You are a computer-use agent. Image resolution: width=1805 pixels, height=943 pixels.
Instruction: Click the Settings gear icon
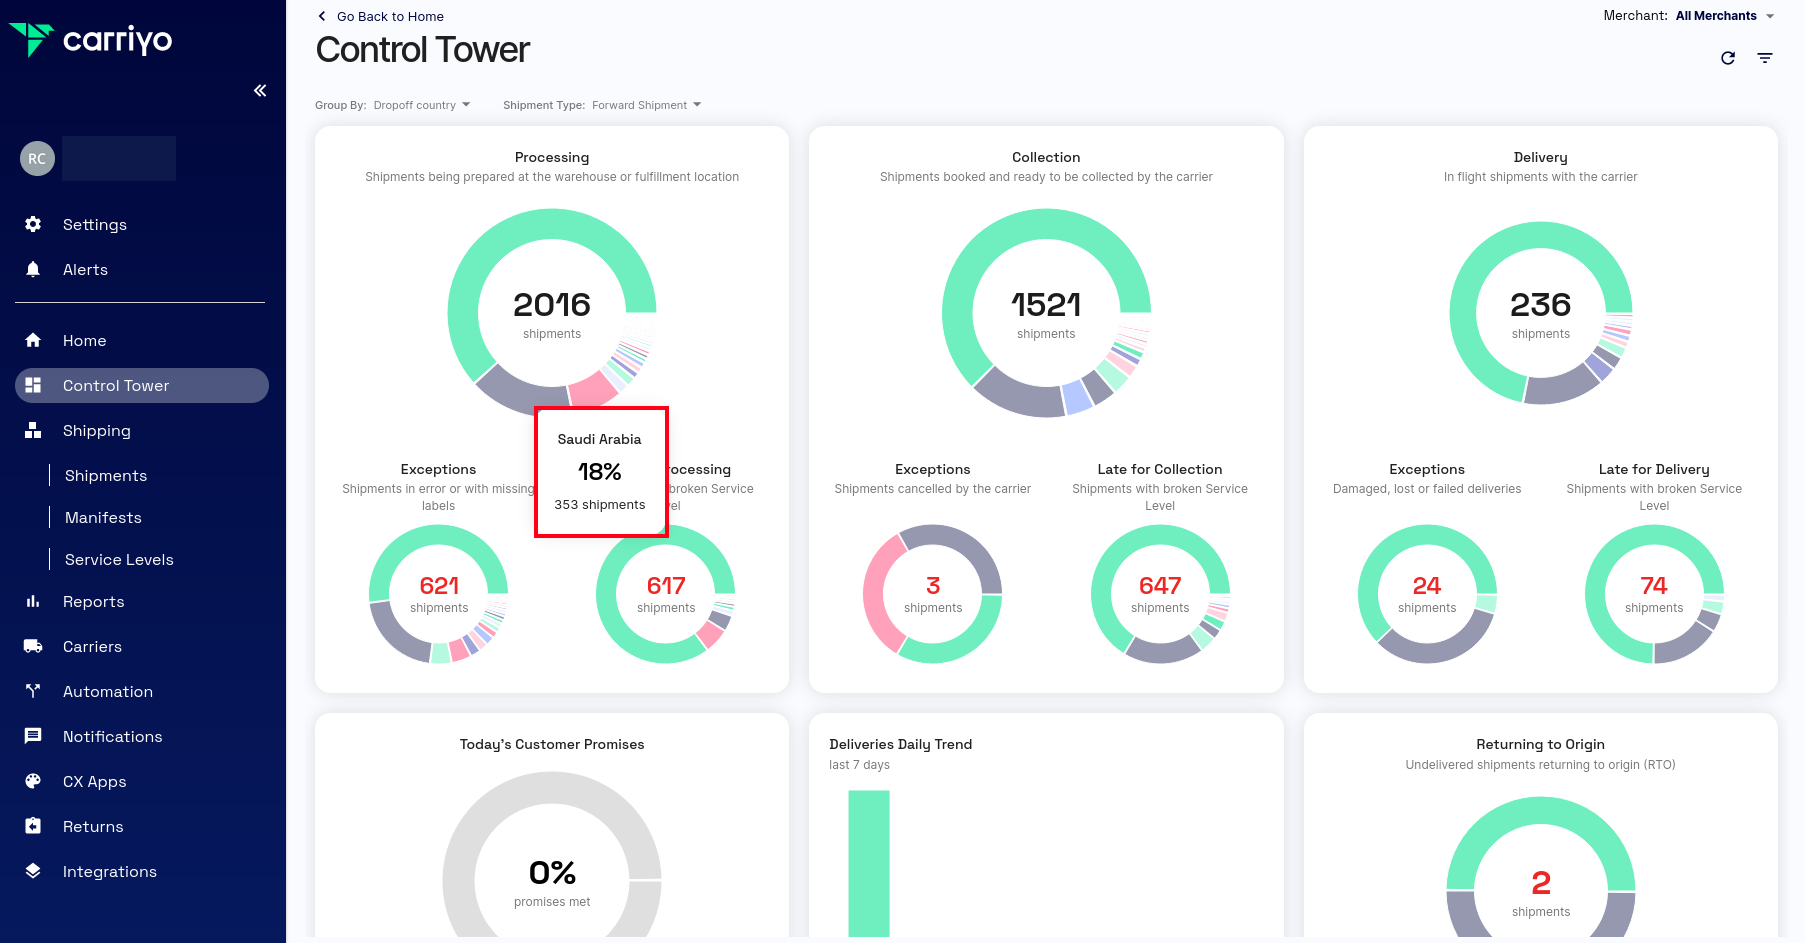[x=33, y=224]
